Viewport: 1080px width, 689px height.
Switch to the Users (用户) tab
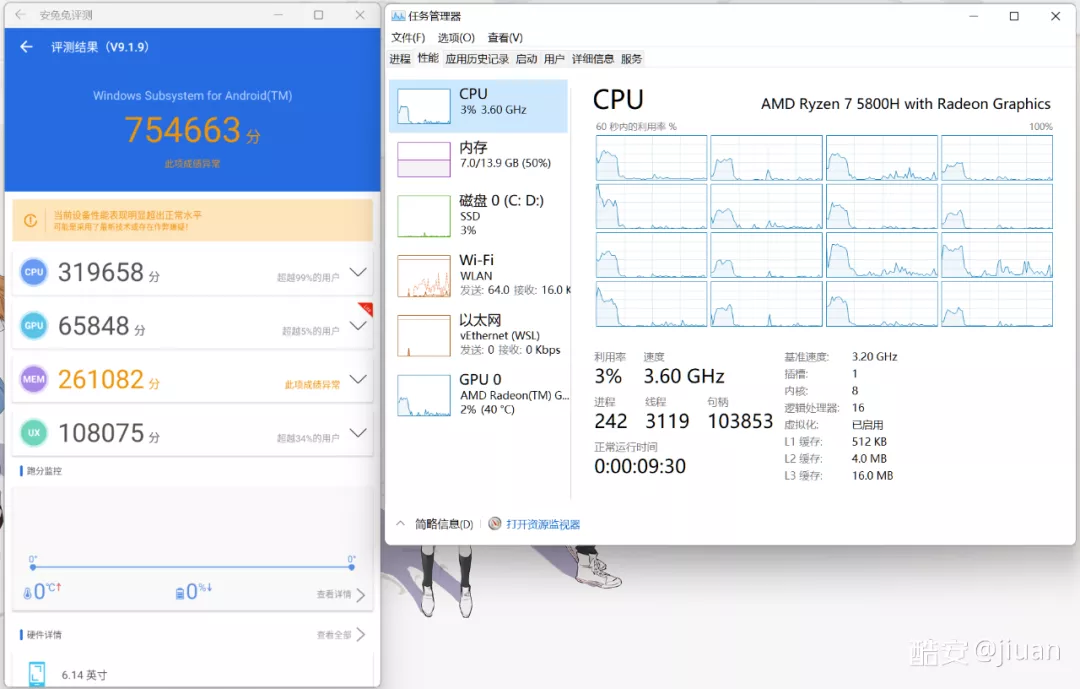pyautogui.click(x=554, y=59)
